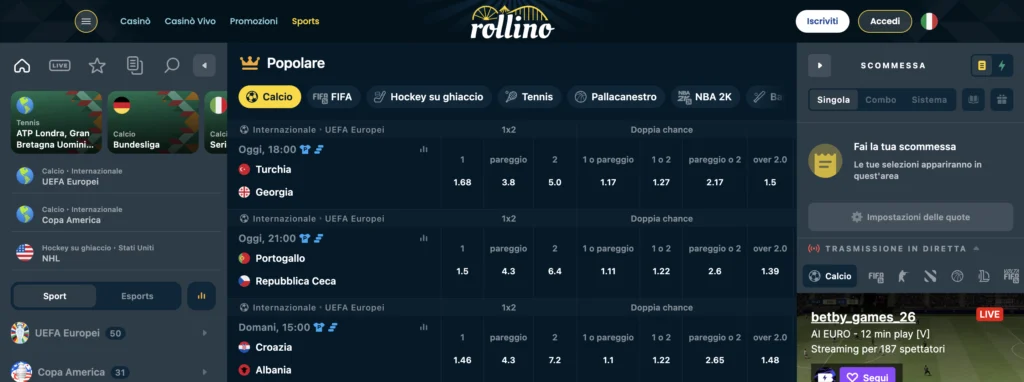Viewport: 1024px width, 382px height.
Task: Open the bet slip book icon
Action: point(973,99)
